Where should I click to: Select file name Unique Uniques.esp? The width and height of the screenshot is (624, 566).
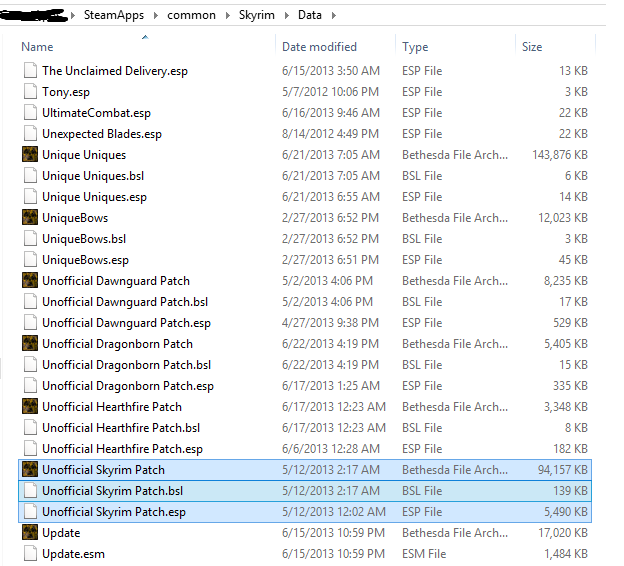[94, 197]
